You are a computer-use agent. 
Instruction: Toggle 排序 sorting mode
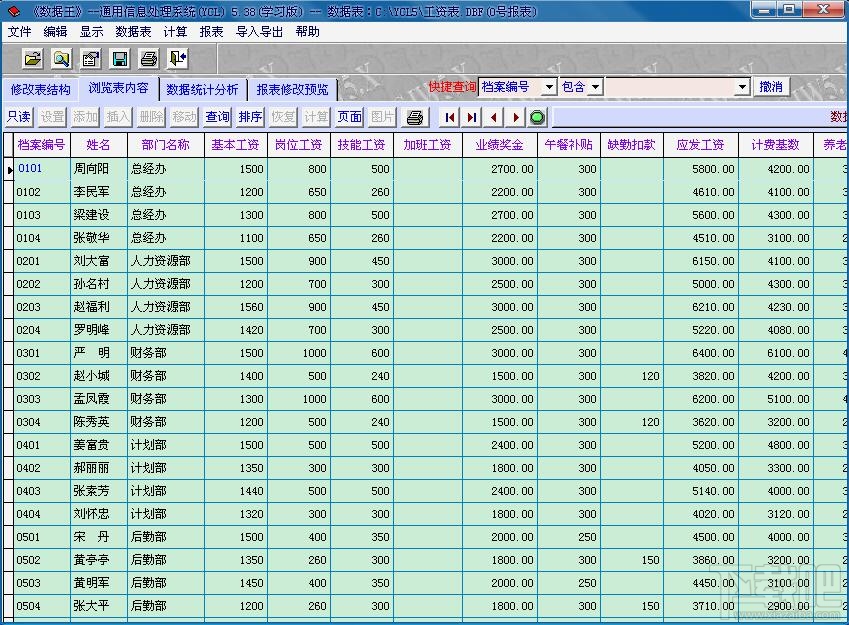coord(249,116)
